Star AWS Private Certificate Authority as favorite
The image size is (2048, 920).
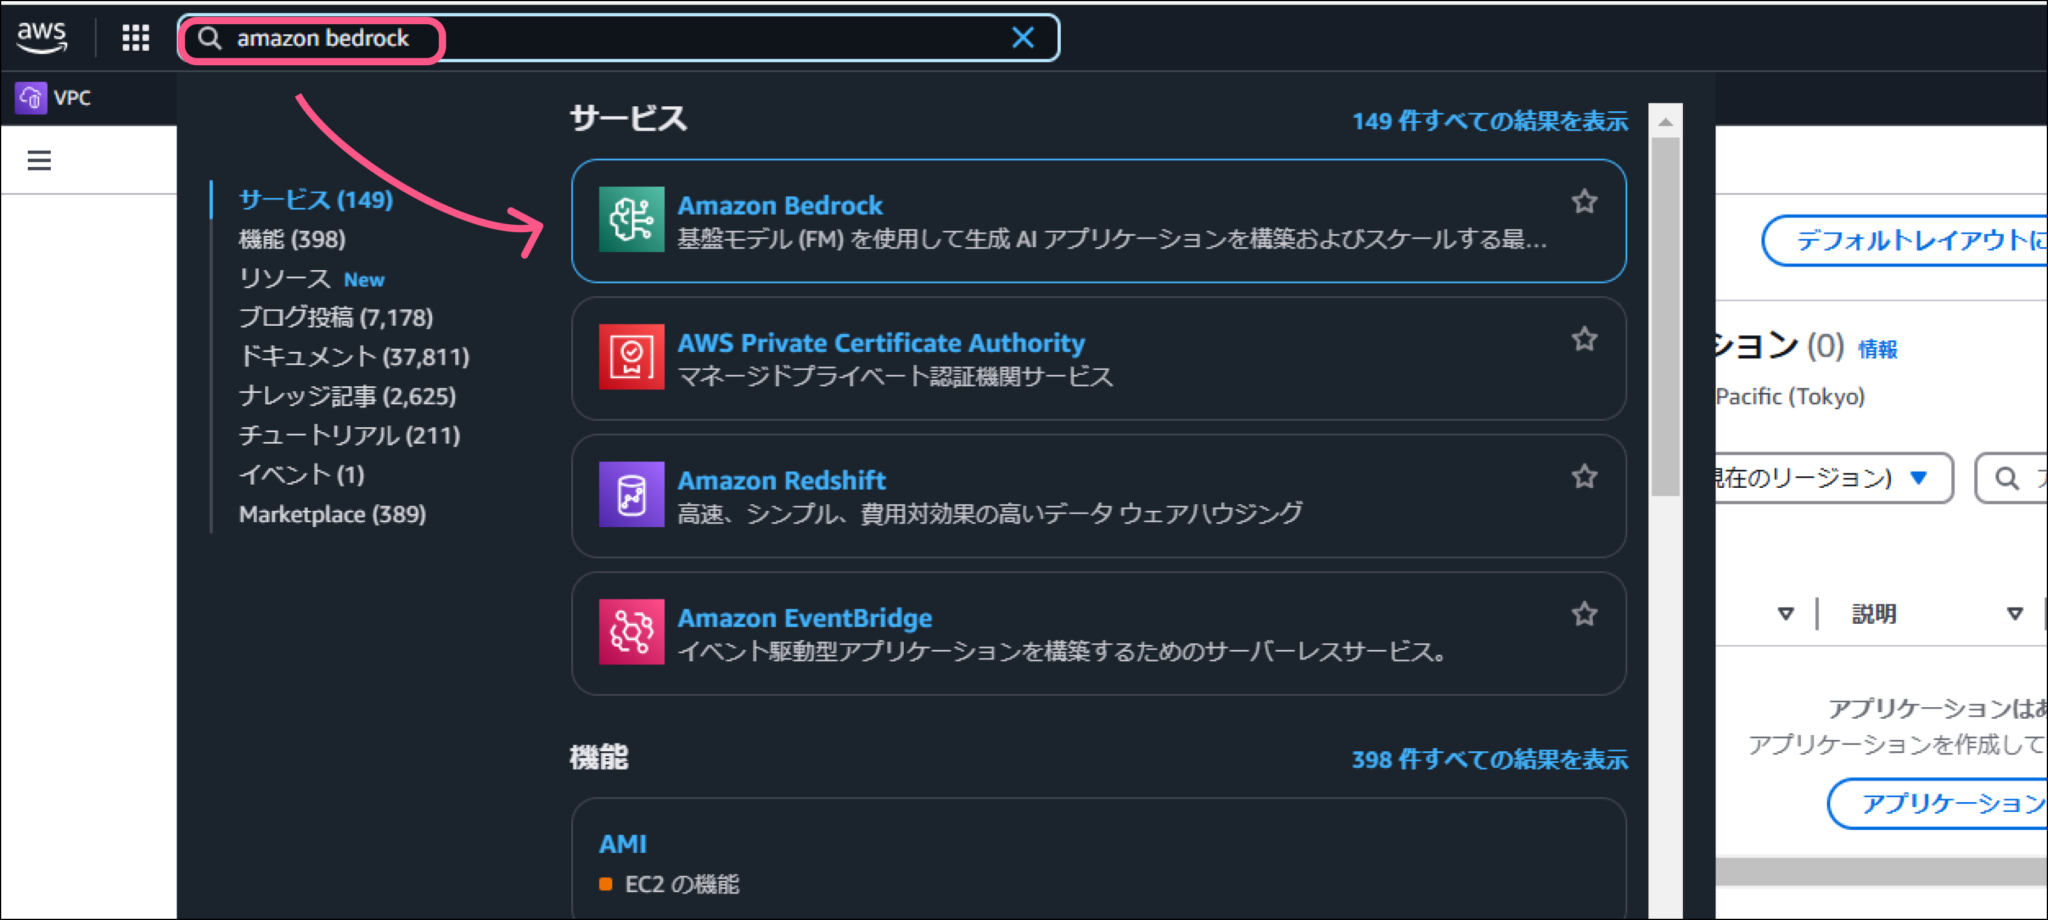pyautogui.click(x=1584, y=339)
